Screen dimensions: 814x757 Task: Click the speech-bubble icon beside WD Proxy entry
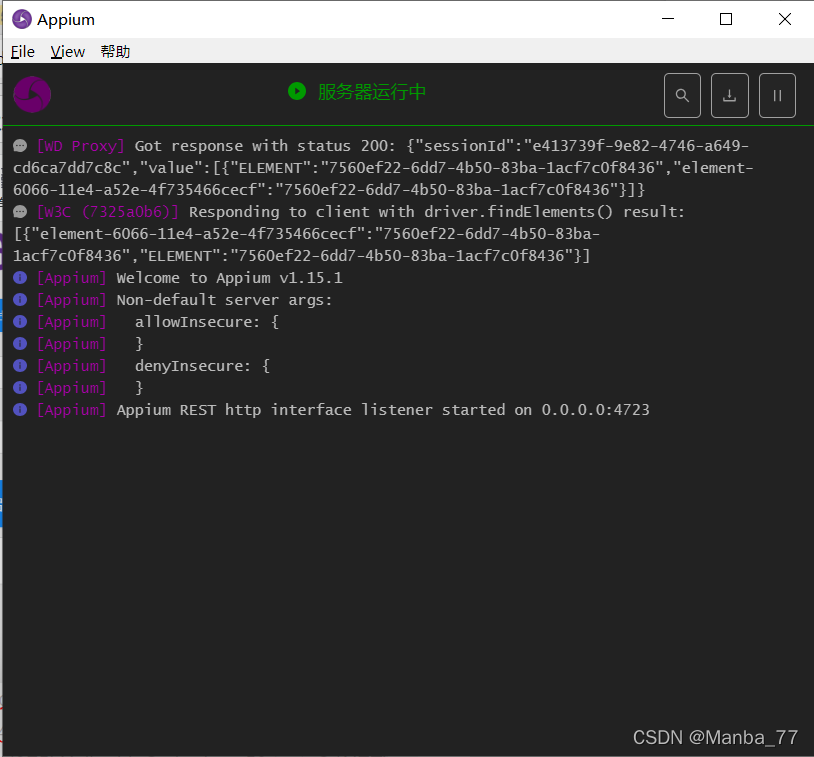[20, 146]
